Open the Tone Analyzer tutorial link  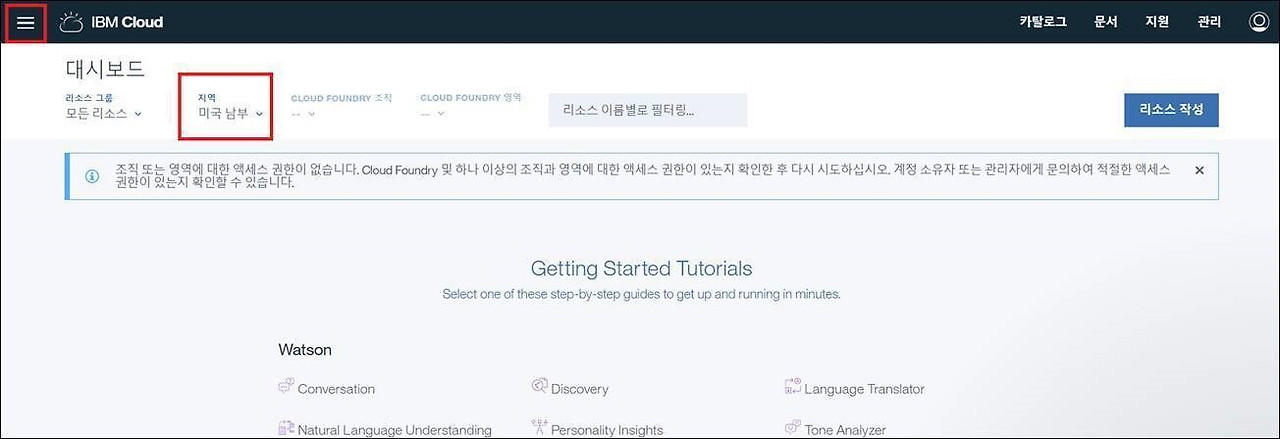[x=845, y=430]
